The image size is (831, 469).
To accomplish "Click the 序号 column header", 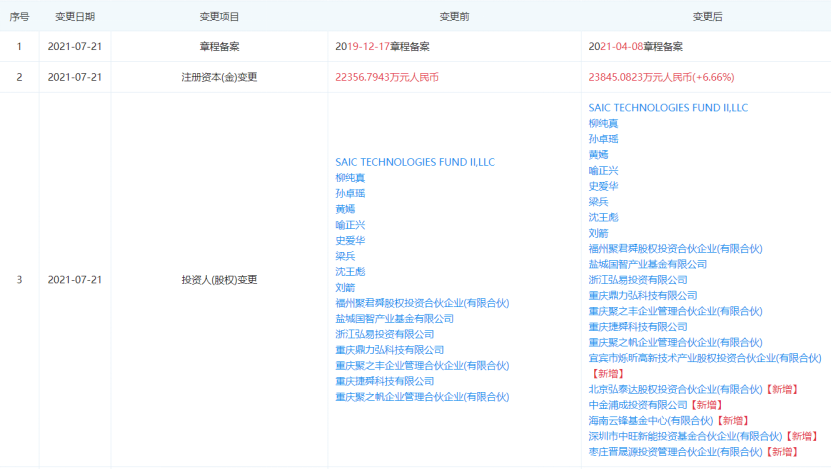I will click(19, 17).
